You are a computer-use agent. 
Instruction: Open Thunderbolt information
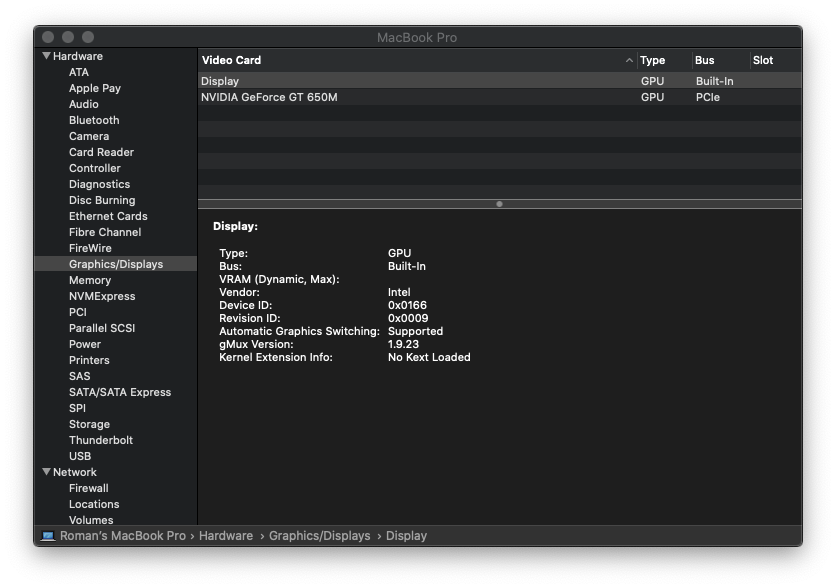101,440
